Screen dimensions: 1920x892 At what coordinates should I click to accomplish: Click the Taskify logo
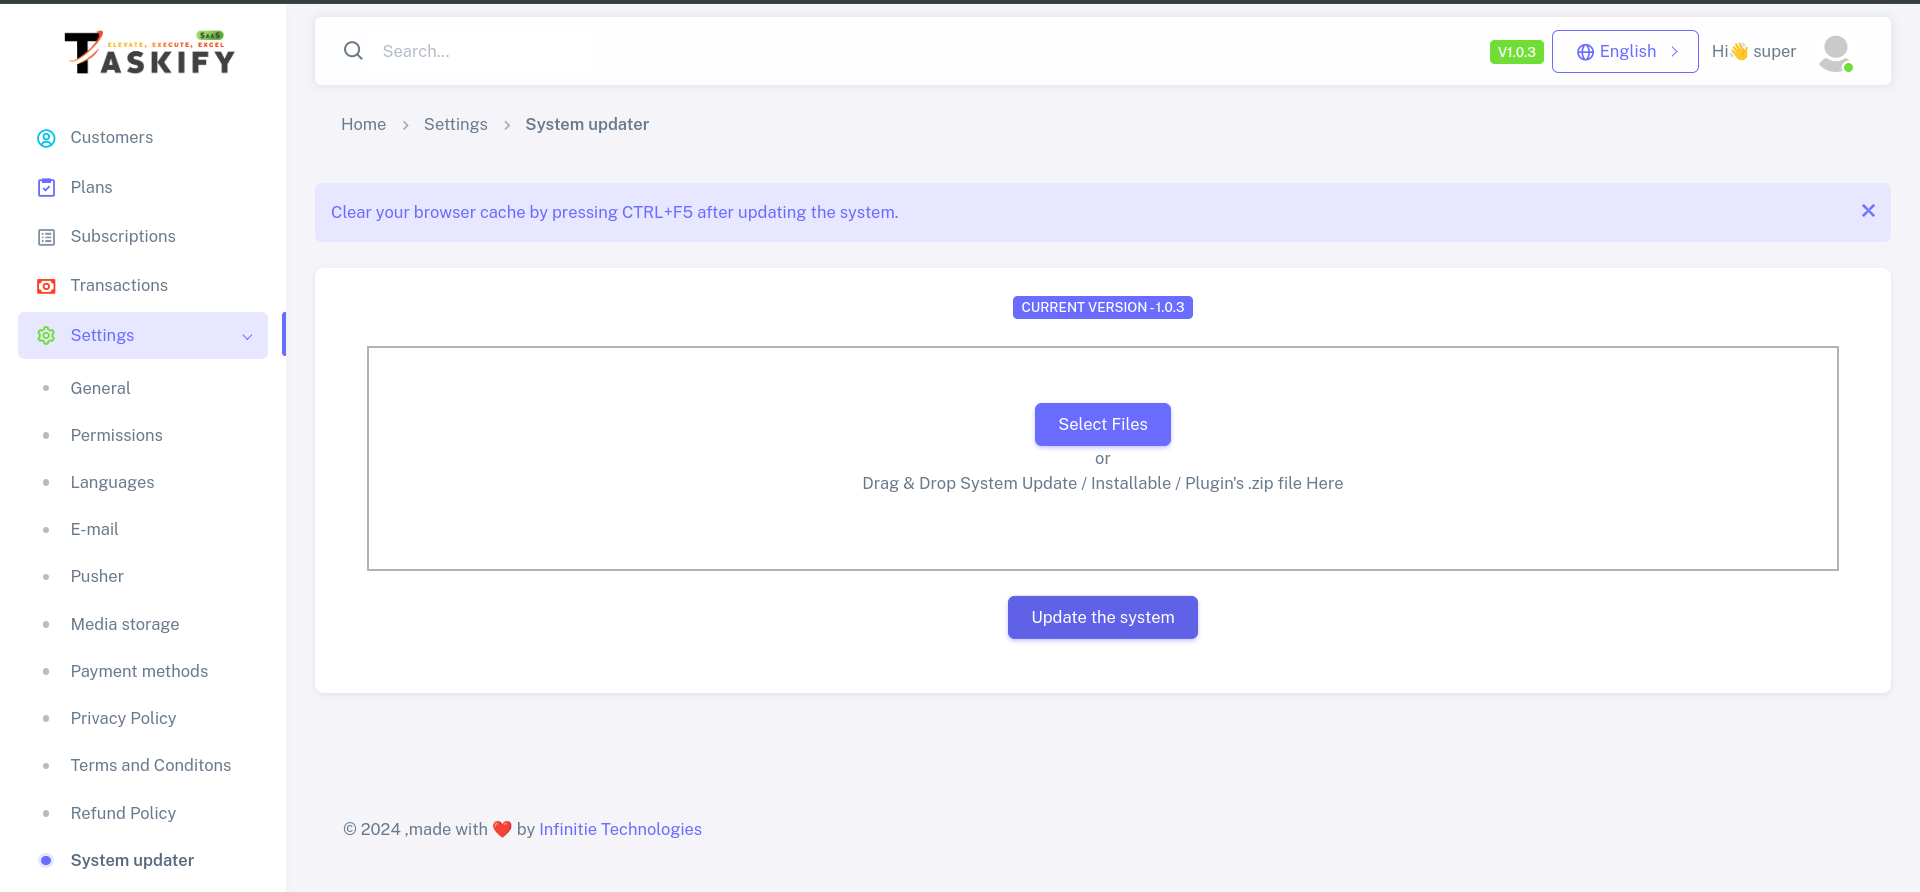(149, 53)
